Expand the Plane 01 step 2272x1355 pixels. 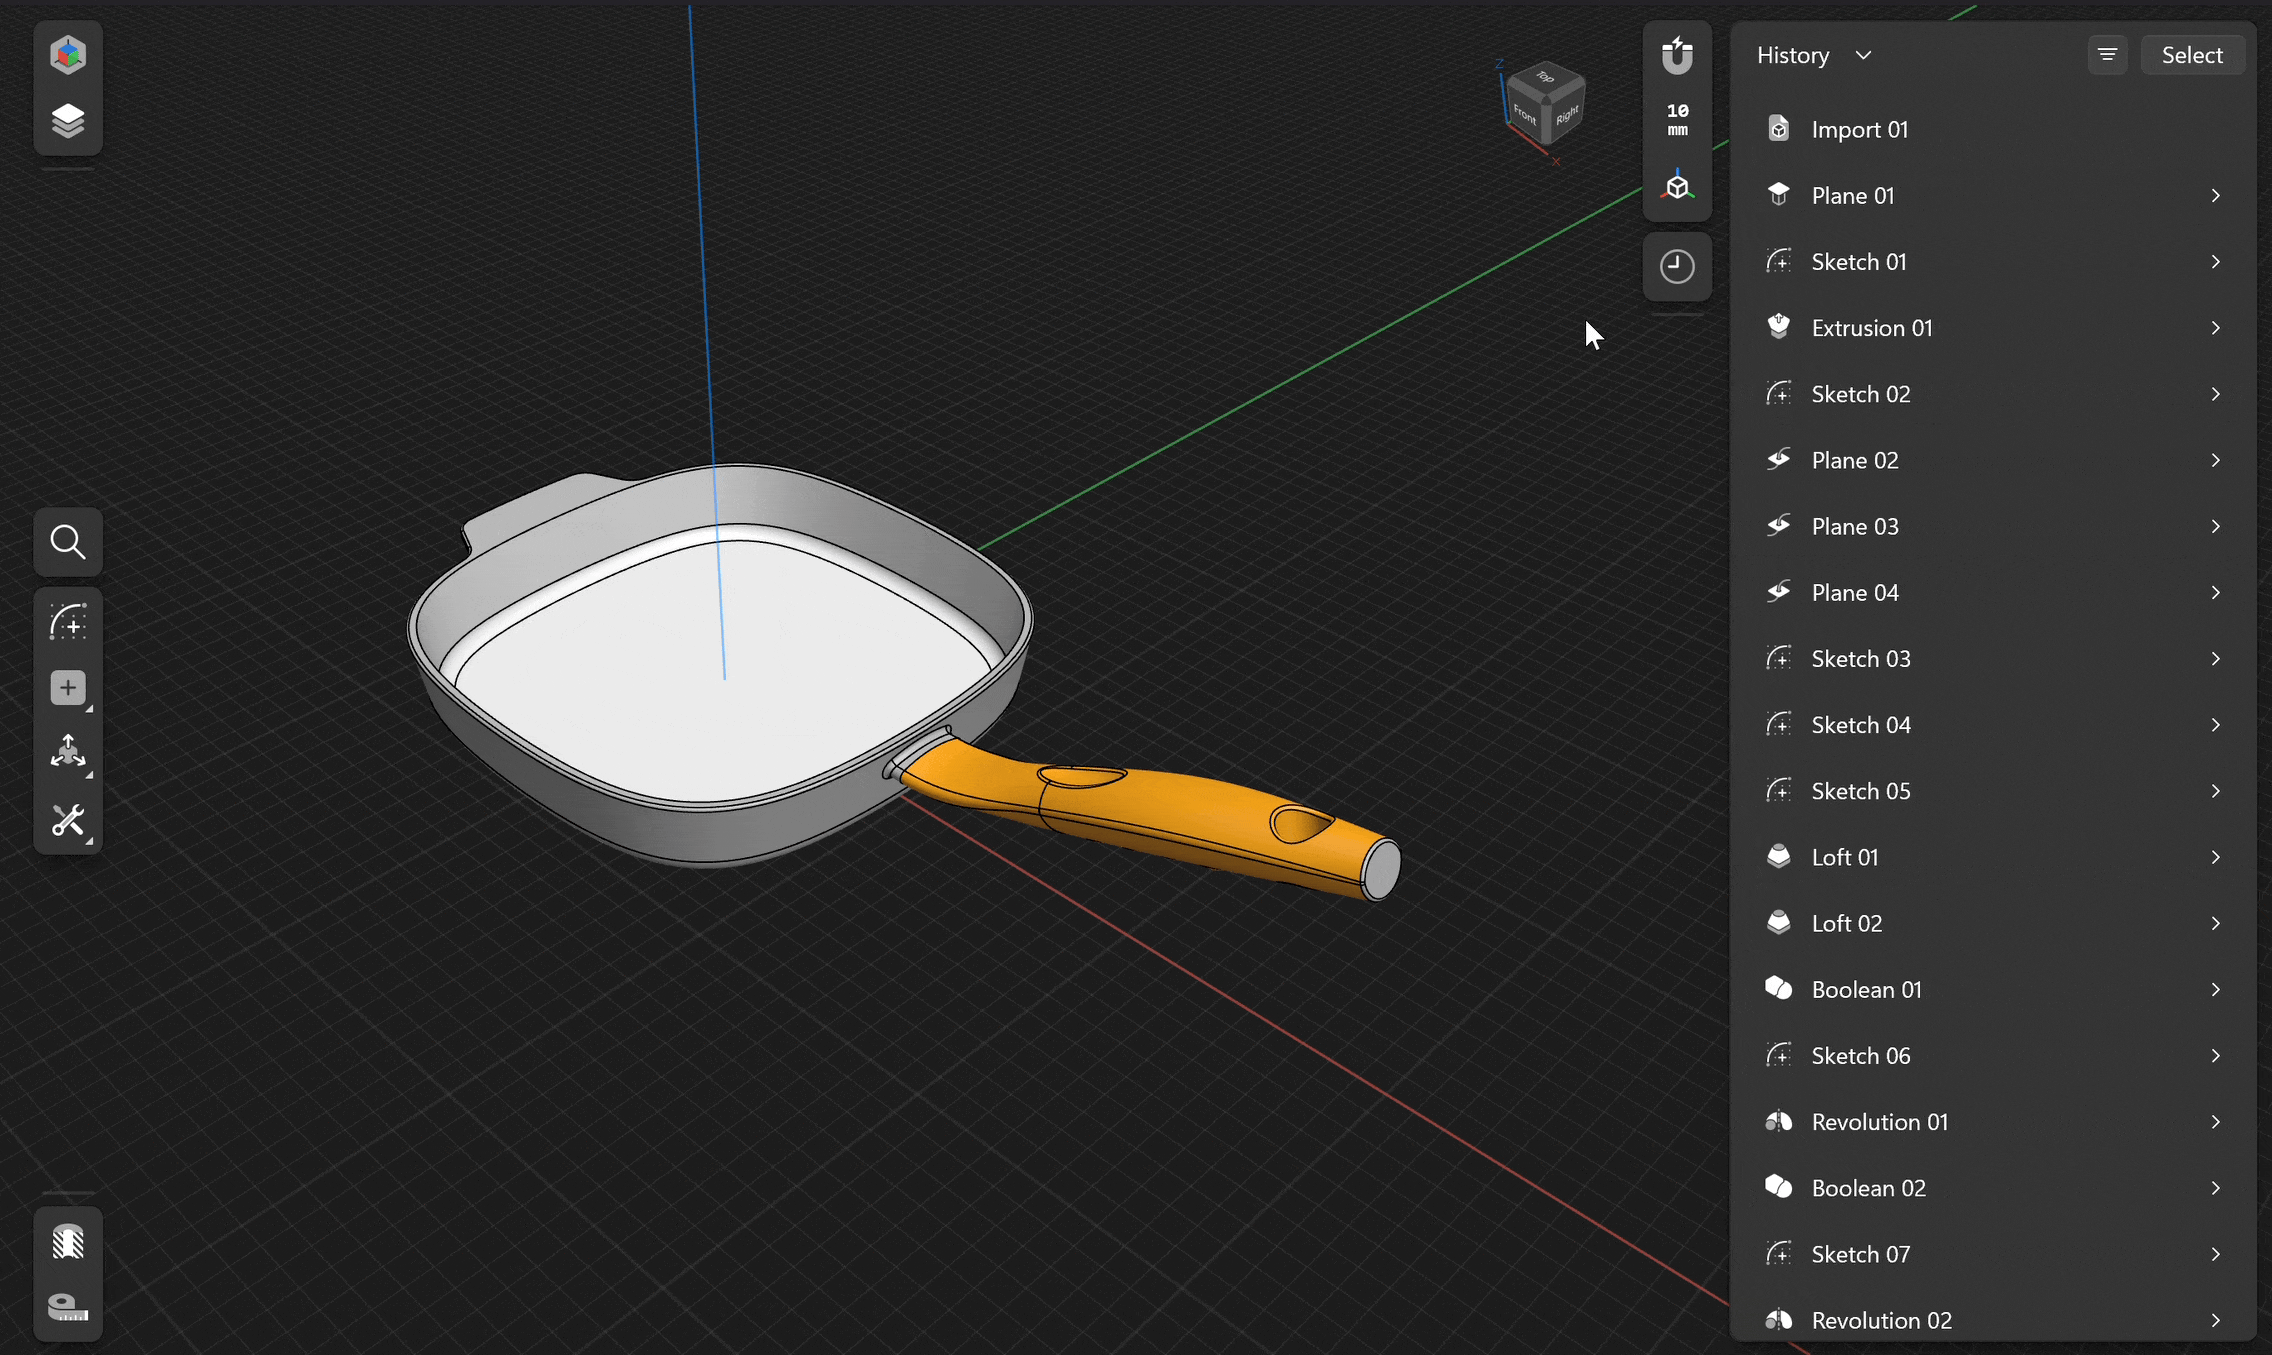tap(2216, 195)
